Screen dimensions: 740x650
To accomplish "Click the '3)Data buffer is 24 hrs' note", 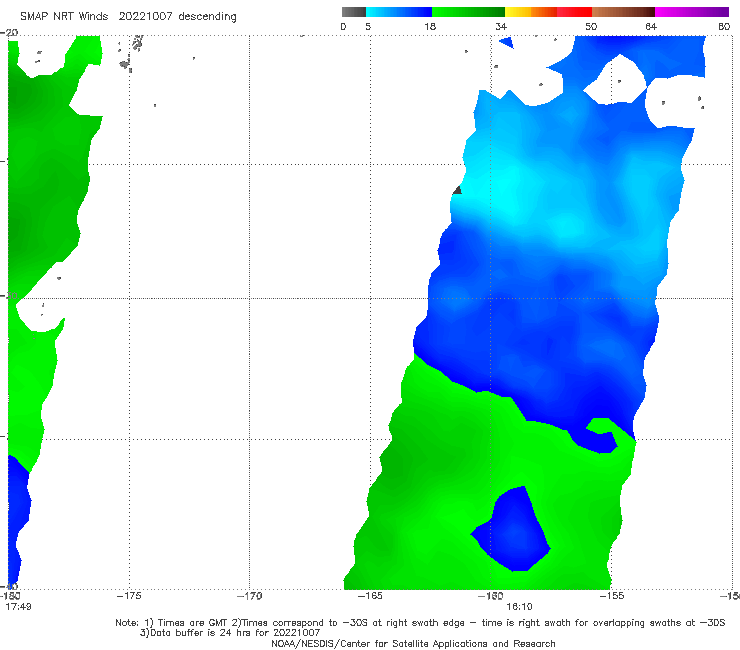I will click(x=230, y=633).
